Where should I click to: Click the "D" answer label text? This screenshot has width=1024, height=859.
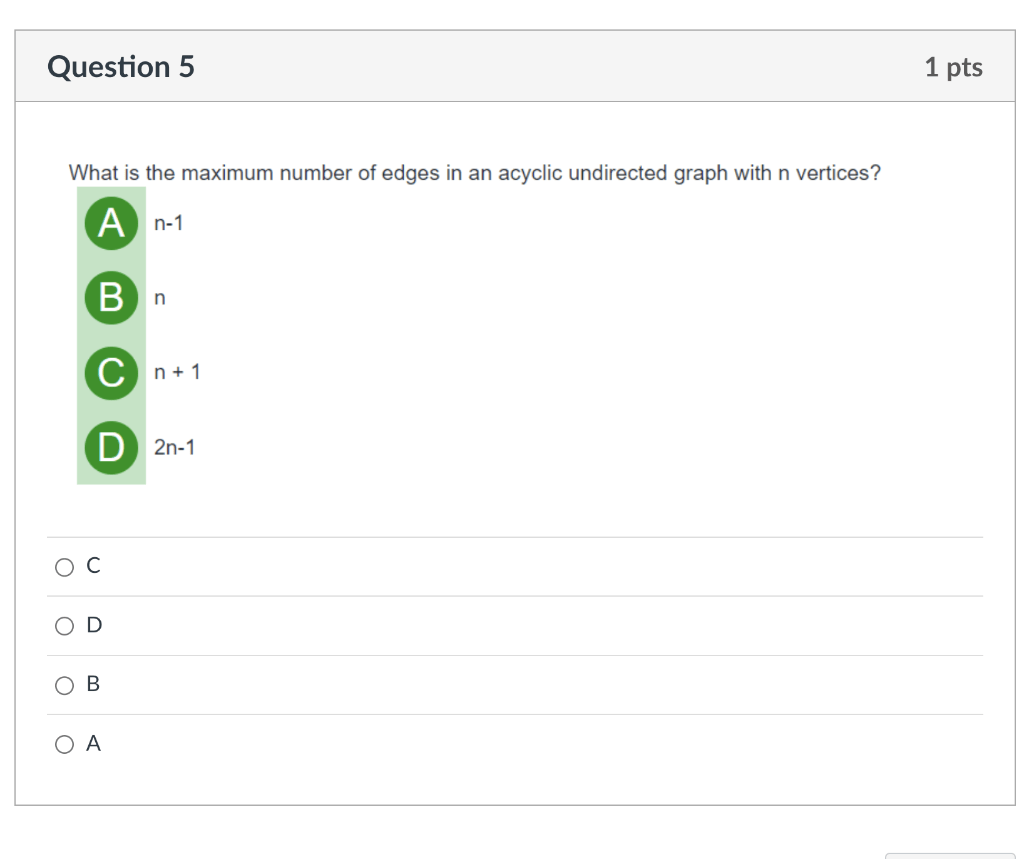(94, 625)
